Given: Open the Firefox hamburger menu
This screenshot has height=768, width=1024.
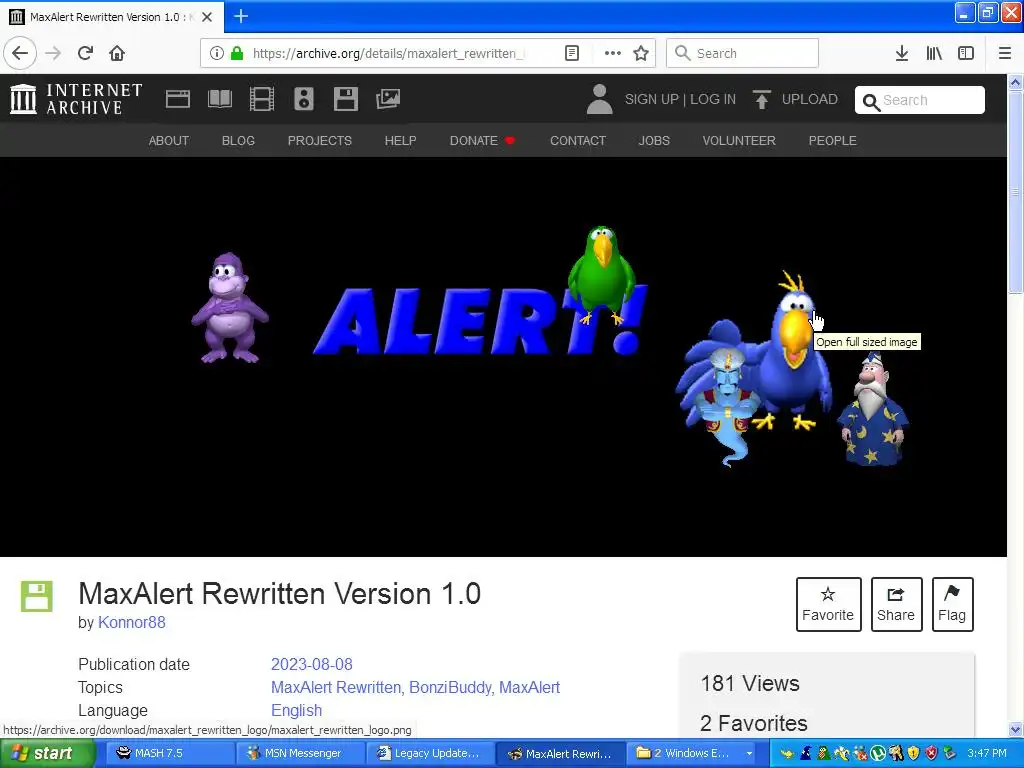Looking at the screenshot, I should 1005,53.
